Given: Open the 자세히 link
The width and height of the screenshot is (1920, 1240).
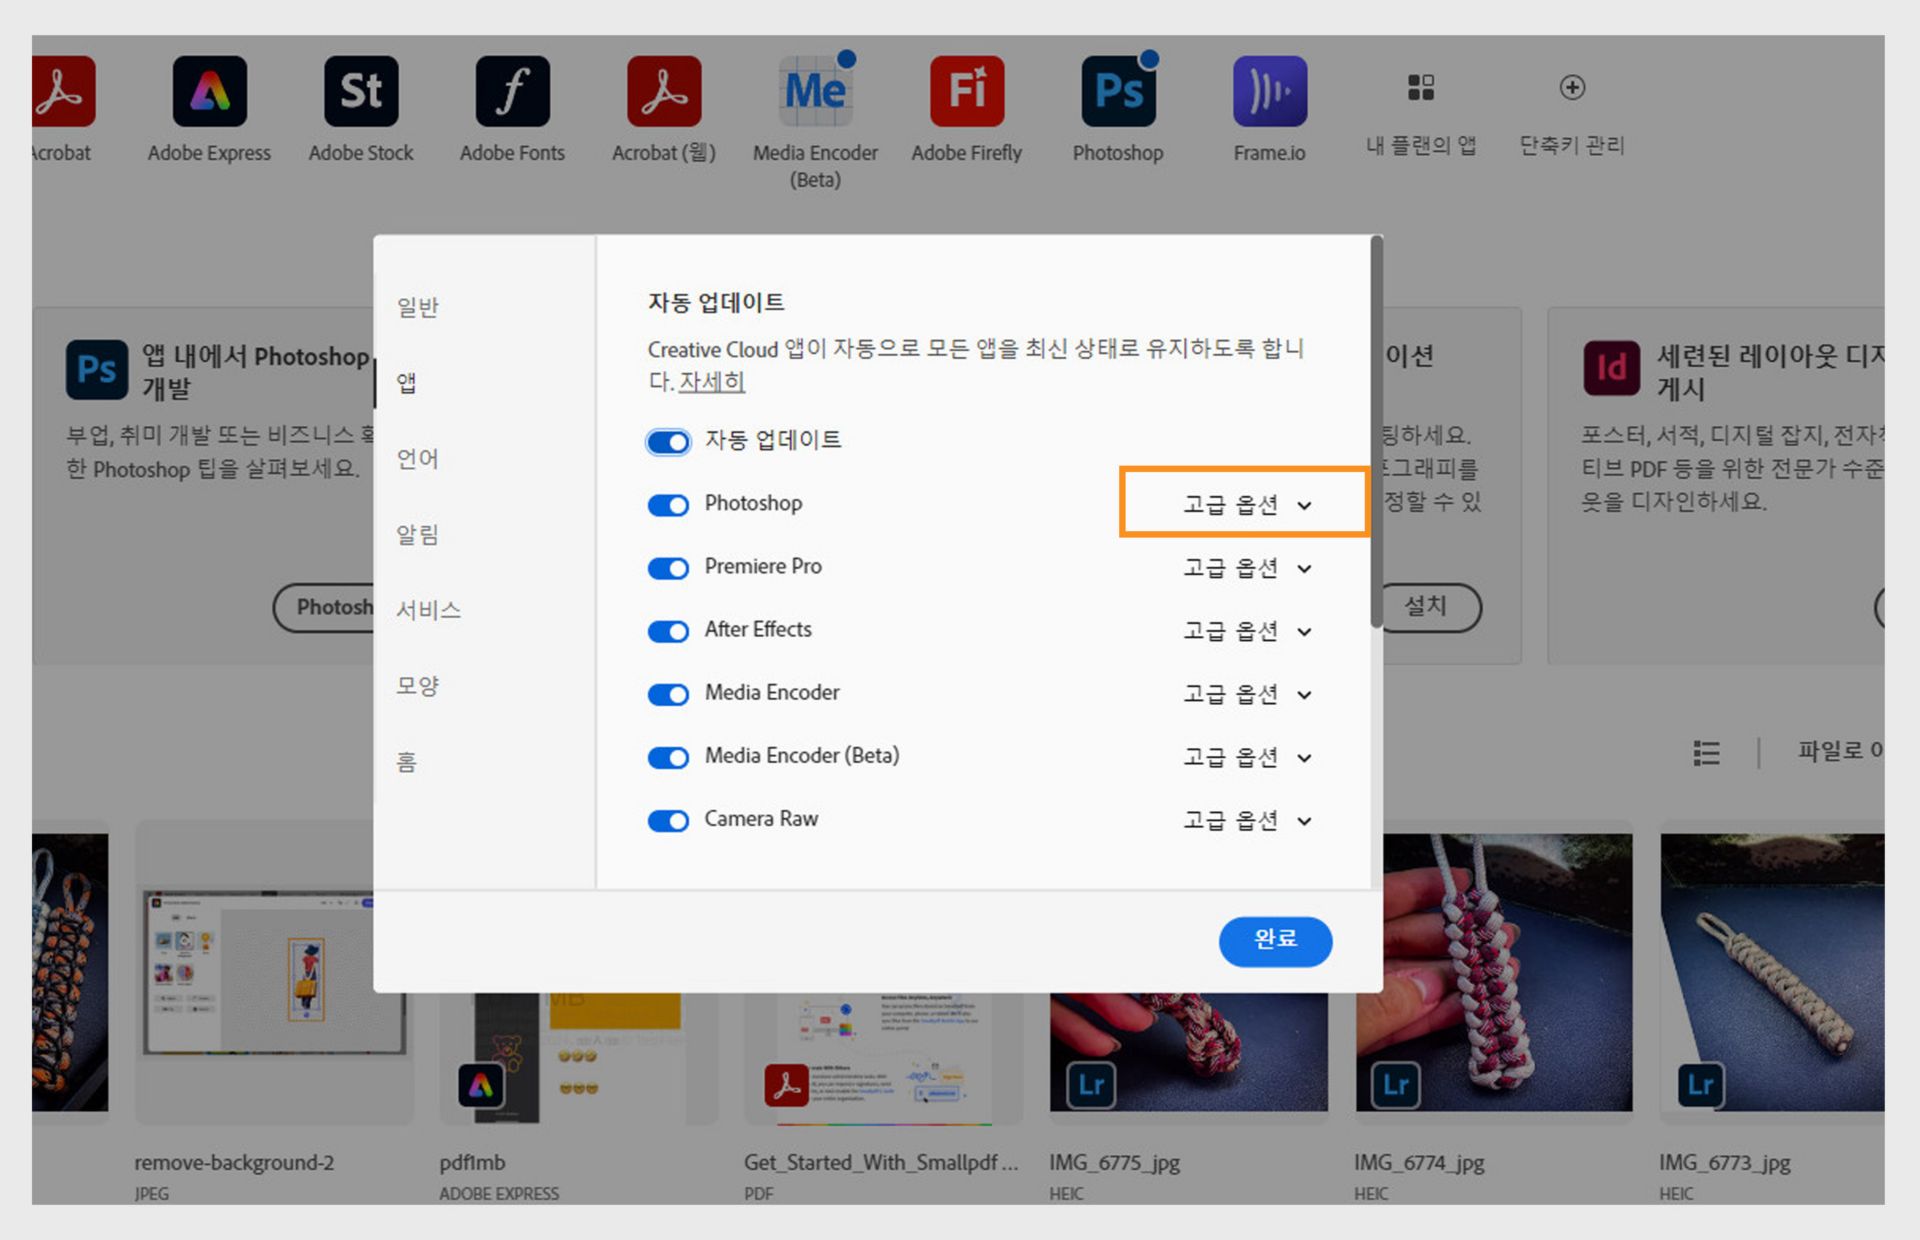Looking at the screenshot, I should [x=711, y=381].
